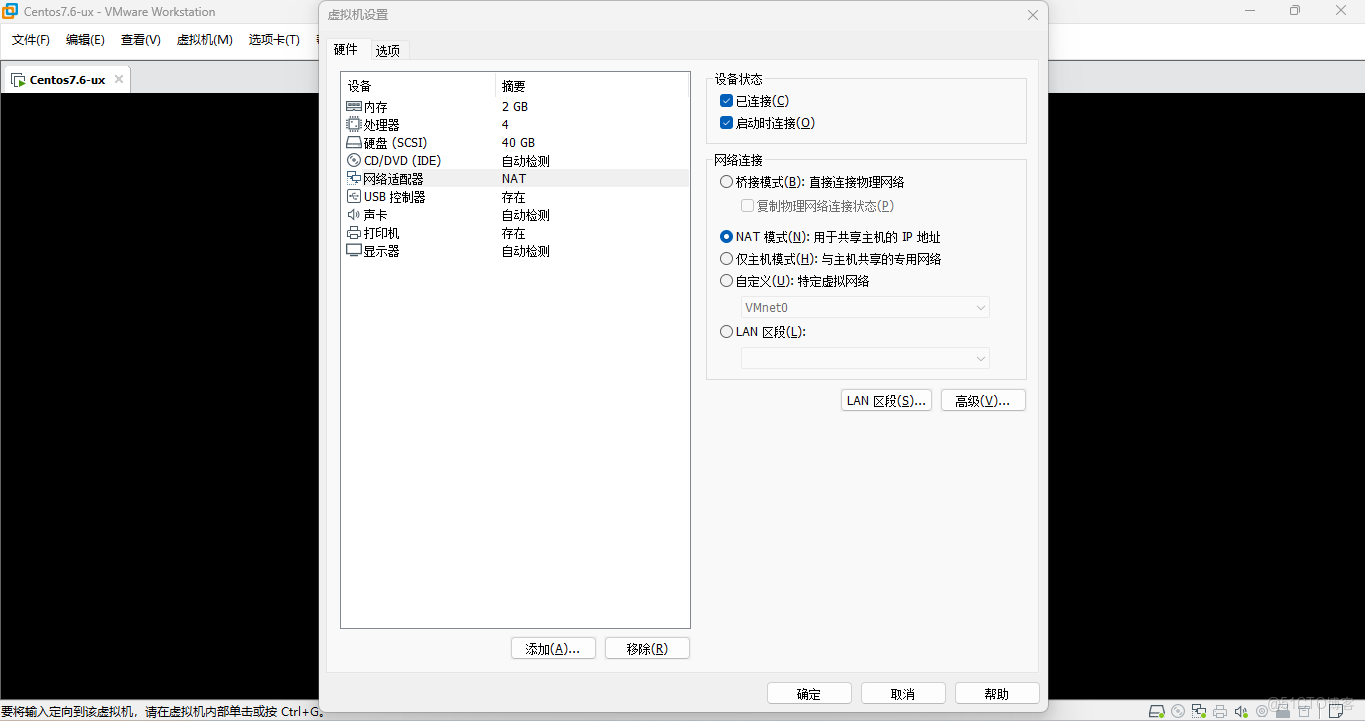Click the USB controller device icon

354,197
